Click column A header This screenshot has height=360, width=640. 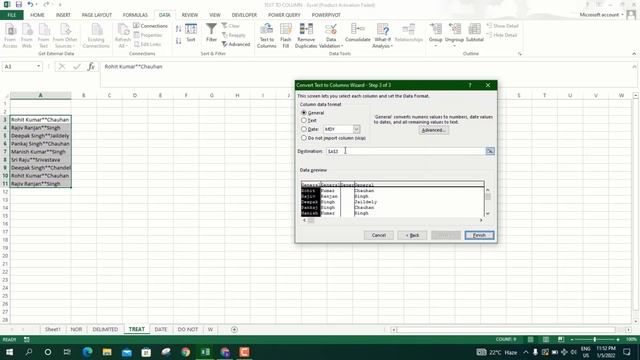(40, 96)
